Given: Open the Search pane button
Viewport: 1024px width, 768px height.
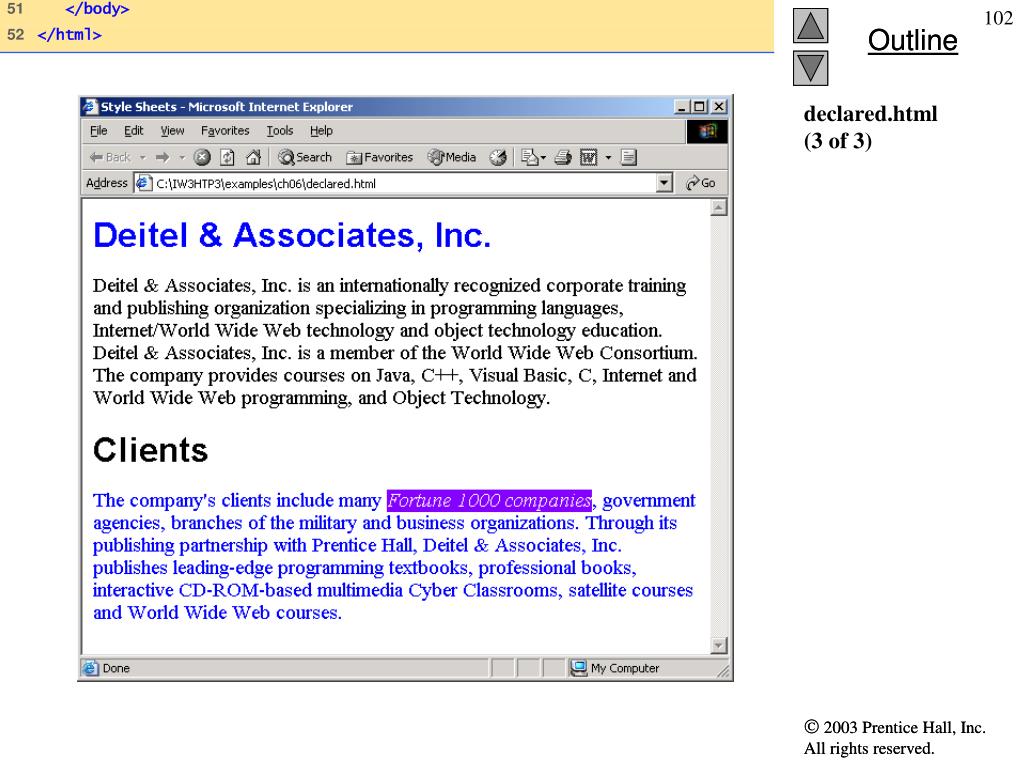Looking at the screenshot, I should coord(304,157).
